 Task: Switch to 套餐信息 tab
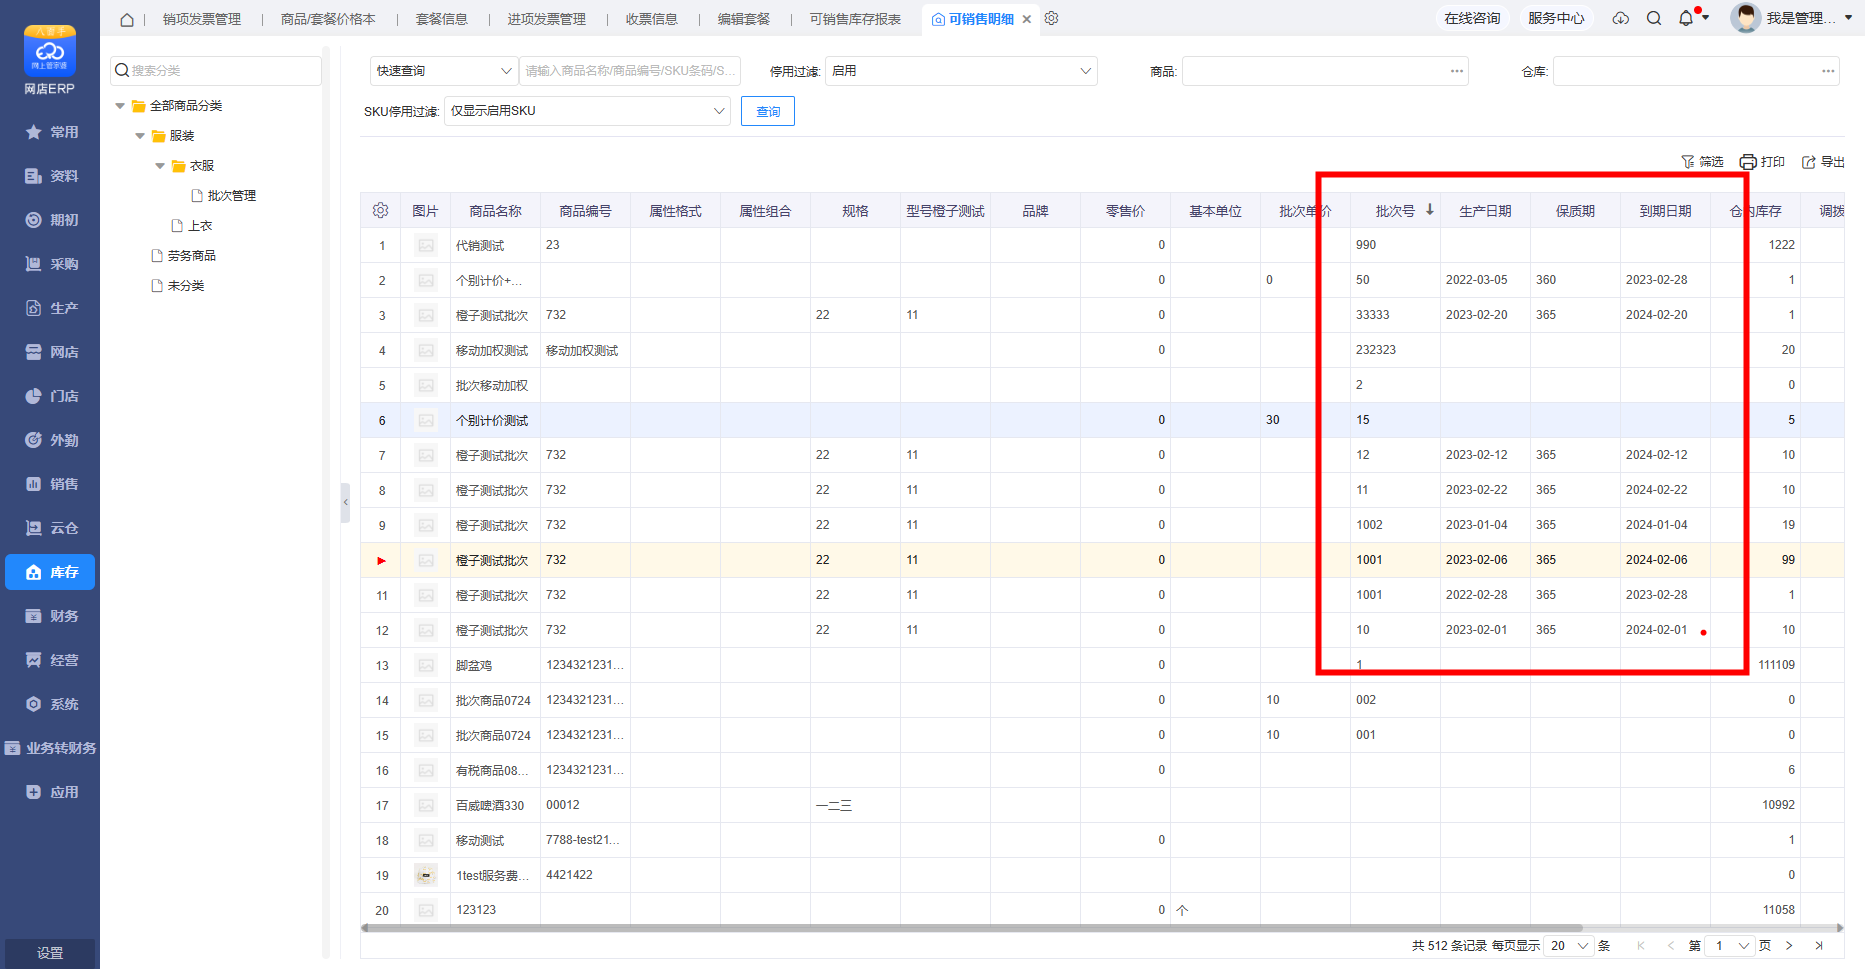(441, 19)
